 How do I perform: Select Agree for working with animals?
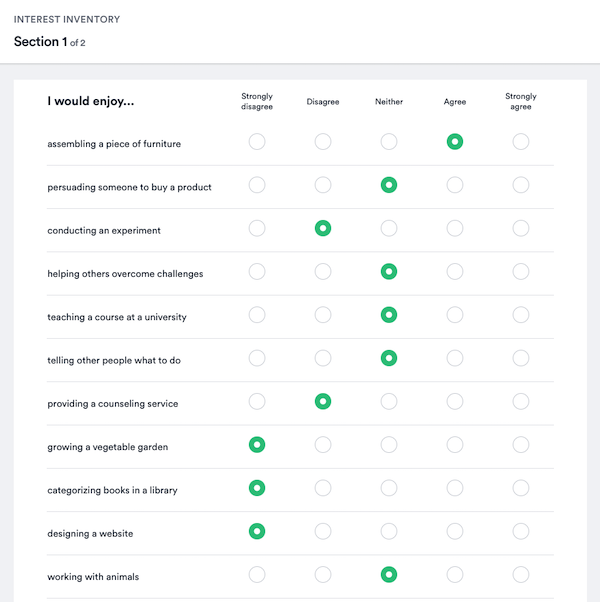pos(455,575)
